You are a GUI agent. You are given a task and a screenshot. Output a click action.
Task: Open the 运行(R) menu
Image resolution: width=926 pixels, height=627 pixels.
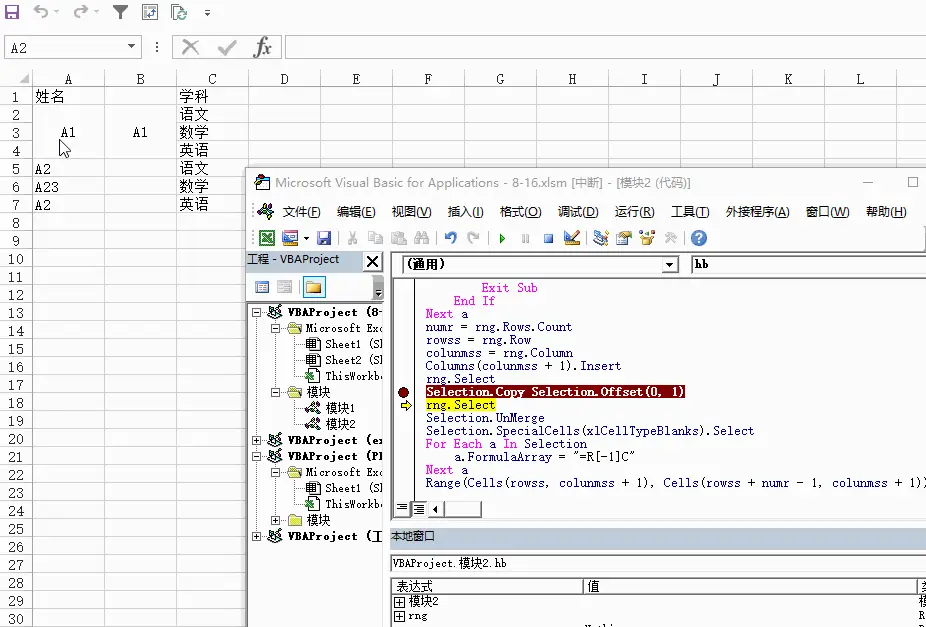[634, 212]
